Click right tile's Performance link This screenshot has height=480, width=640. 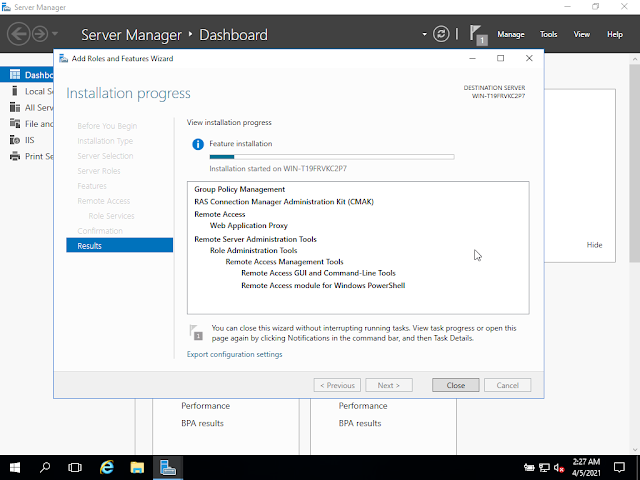click(363, 406)
